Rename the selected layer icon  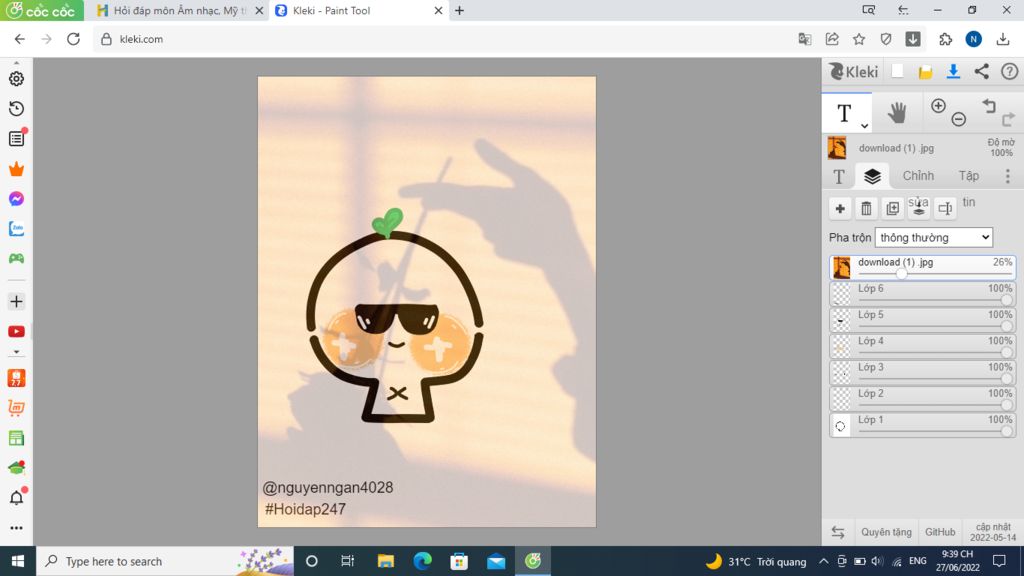click(x=945, y=208)
